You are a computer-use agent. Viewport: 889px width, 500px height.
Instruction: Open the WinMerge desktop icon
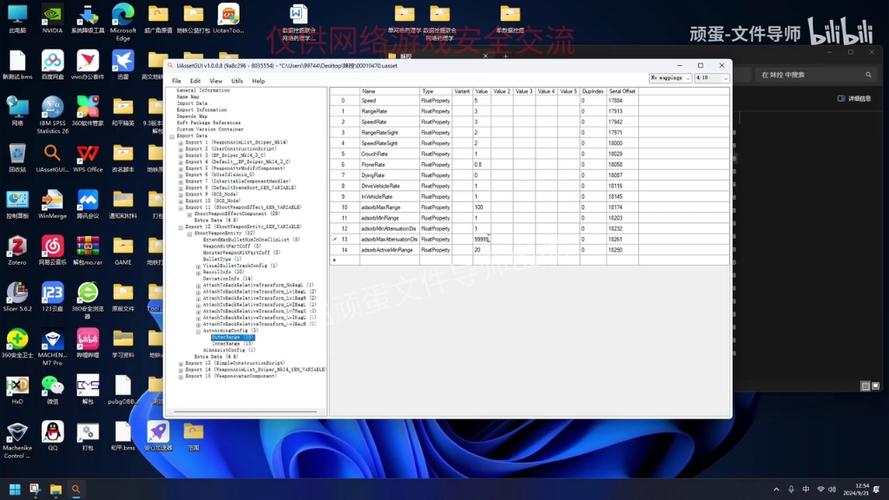click(52, 205)
